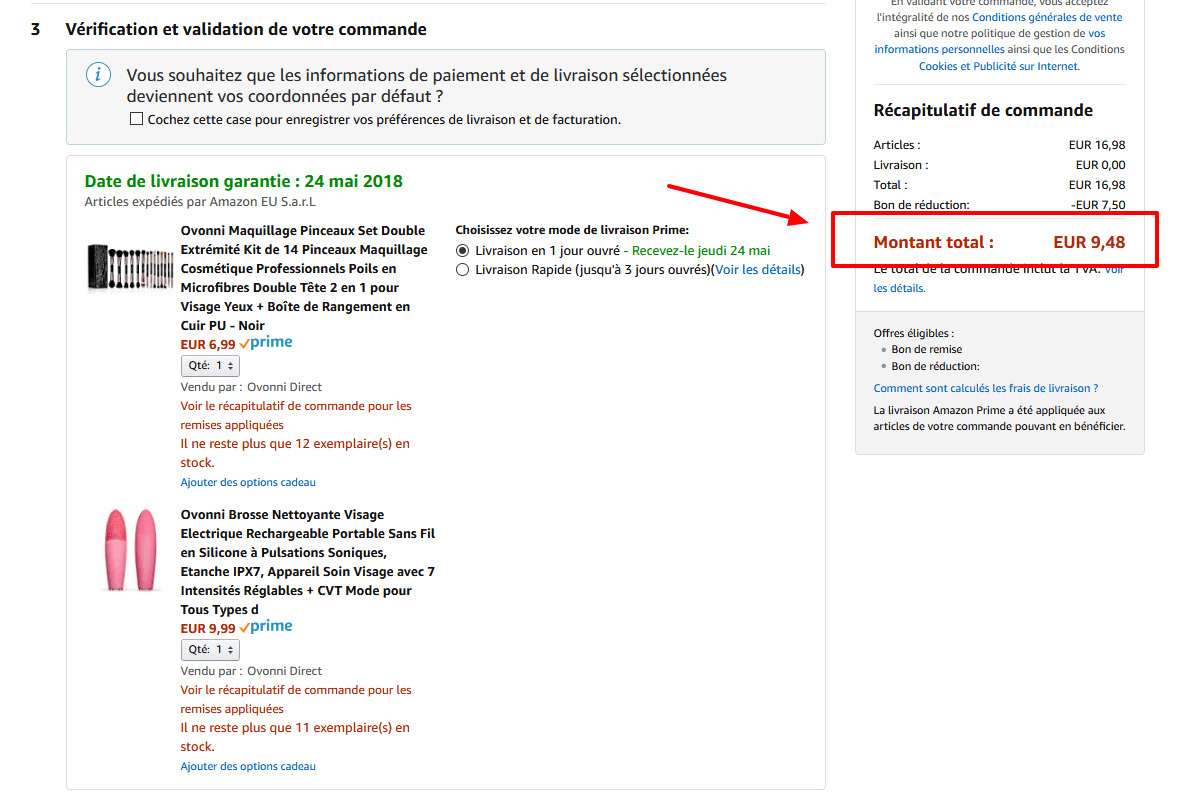
Task: Click Ajouter des options cadeau for brush set
Action: click(x=247, y=482)
